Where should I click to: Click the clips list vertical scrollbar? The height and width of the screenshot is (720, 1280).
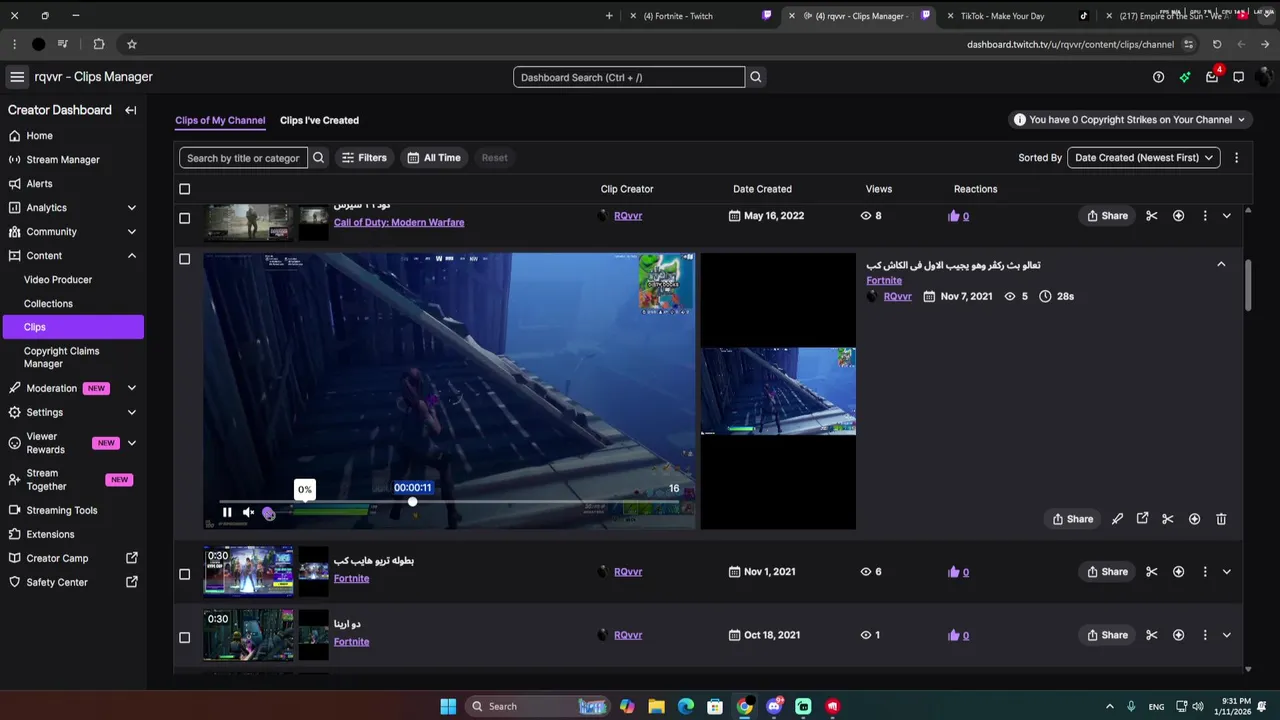[1249, 285]
